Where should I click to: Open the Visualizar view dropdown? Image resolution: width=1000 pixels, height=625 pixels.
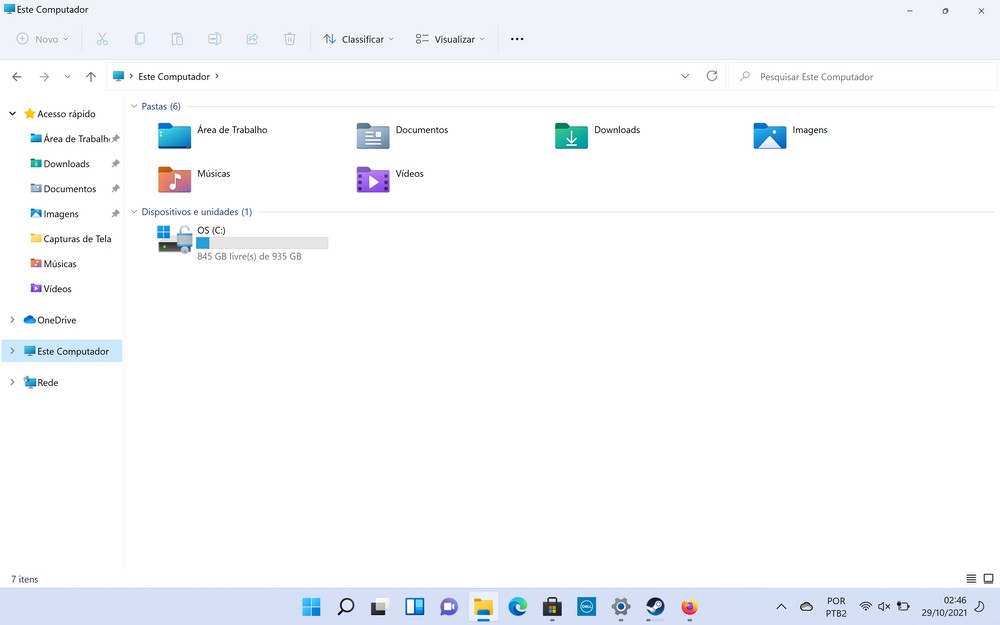450,39
